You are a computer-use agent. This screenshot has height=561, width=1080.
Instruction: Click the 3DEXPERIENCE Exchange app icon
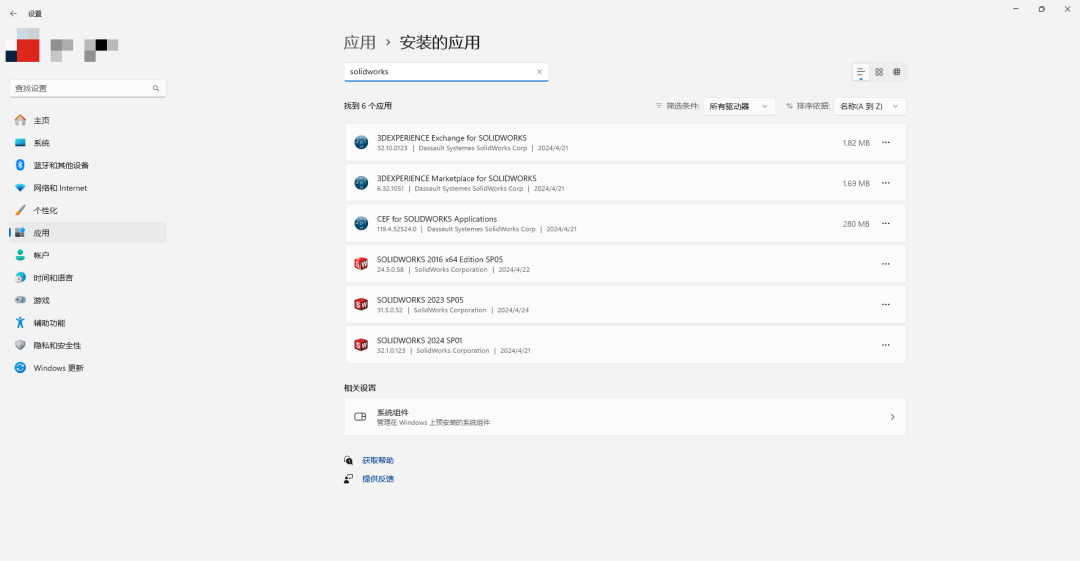pos(361,143)
